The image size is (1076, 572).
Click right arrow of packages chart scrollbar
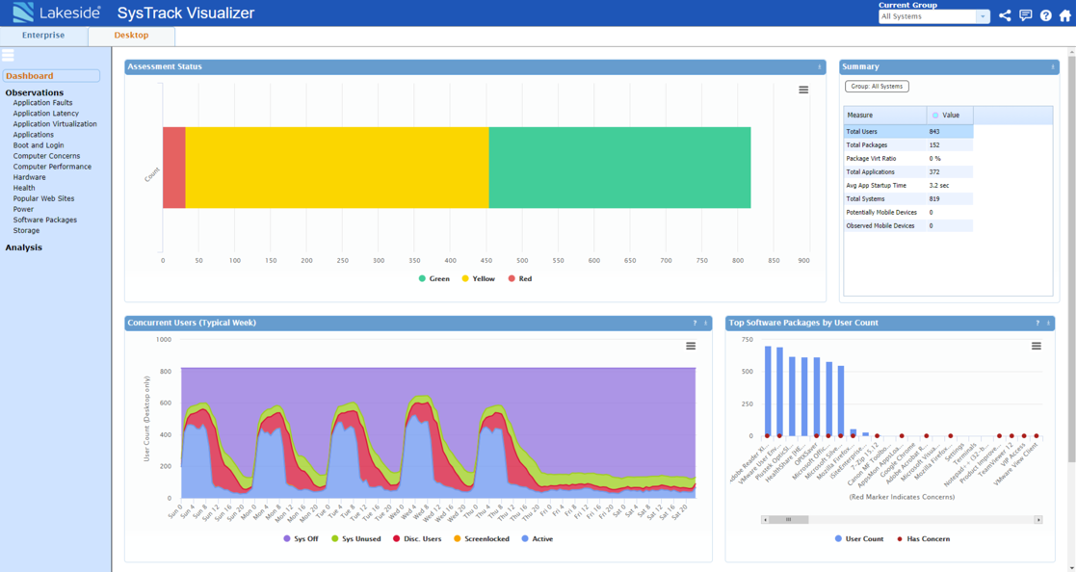click(1038, 520)
